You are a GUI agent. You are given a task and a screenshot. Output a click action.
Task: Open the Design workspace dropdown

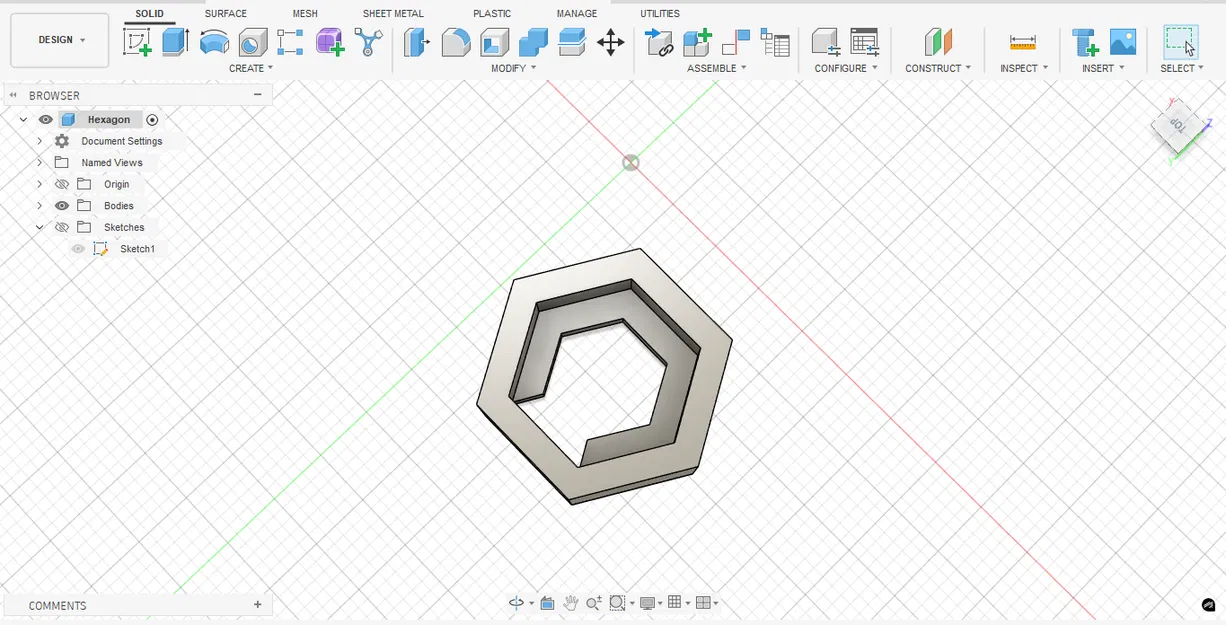click(60, 40)
